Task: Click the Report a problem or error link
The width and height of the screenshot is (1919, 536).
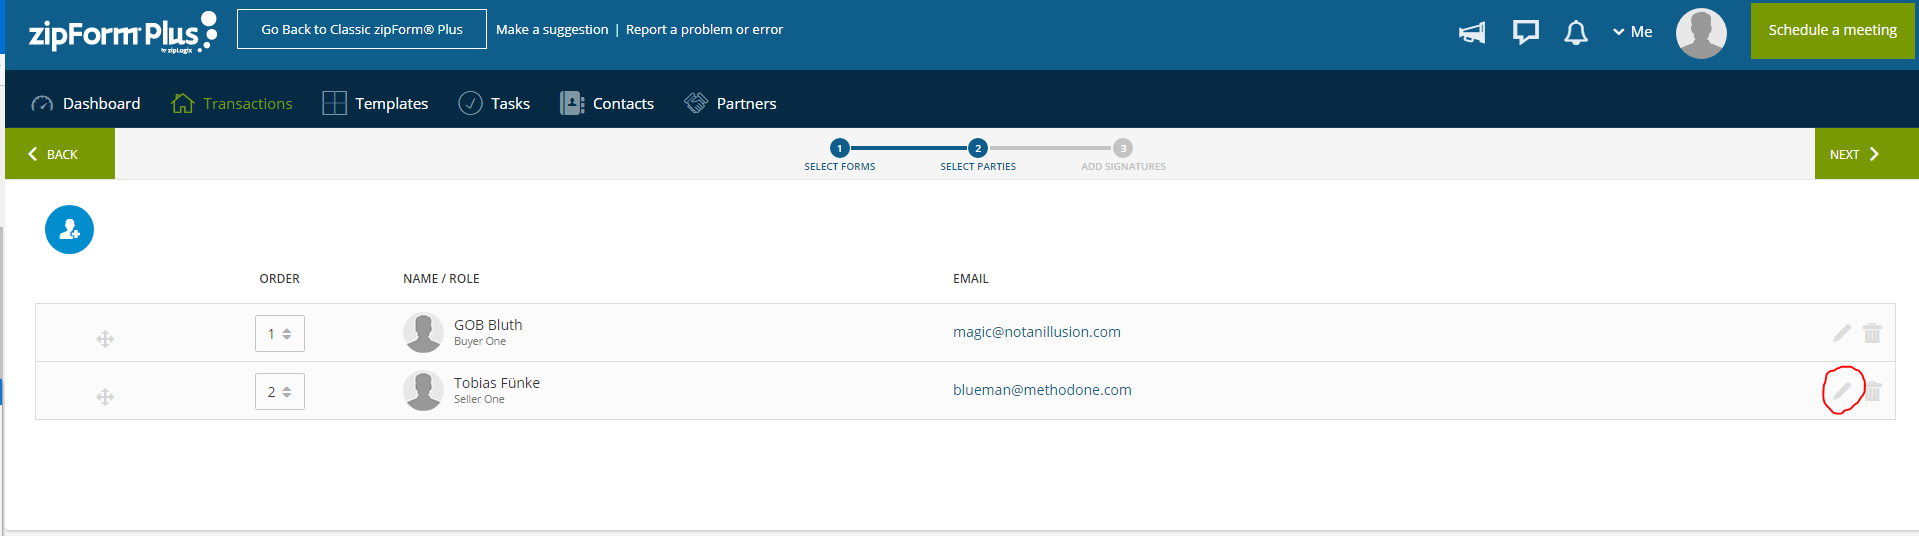Action: [x=704, y=30]
